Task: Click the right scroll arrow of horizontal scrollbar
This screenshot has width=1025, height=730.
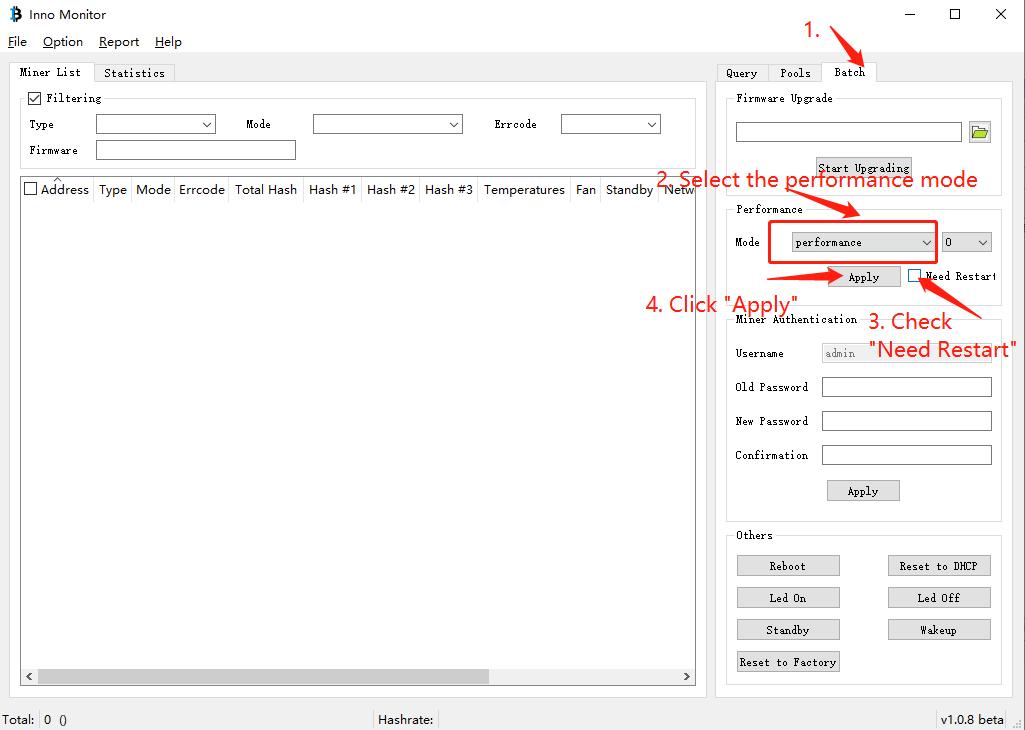Action: (x=687, y=676)
